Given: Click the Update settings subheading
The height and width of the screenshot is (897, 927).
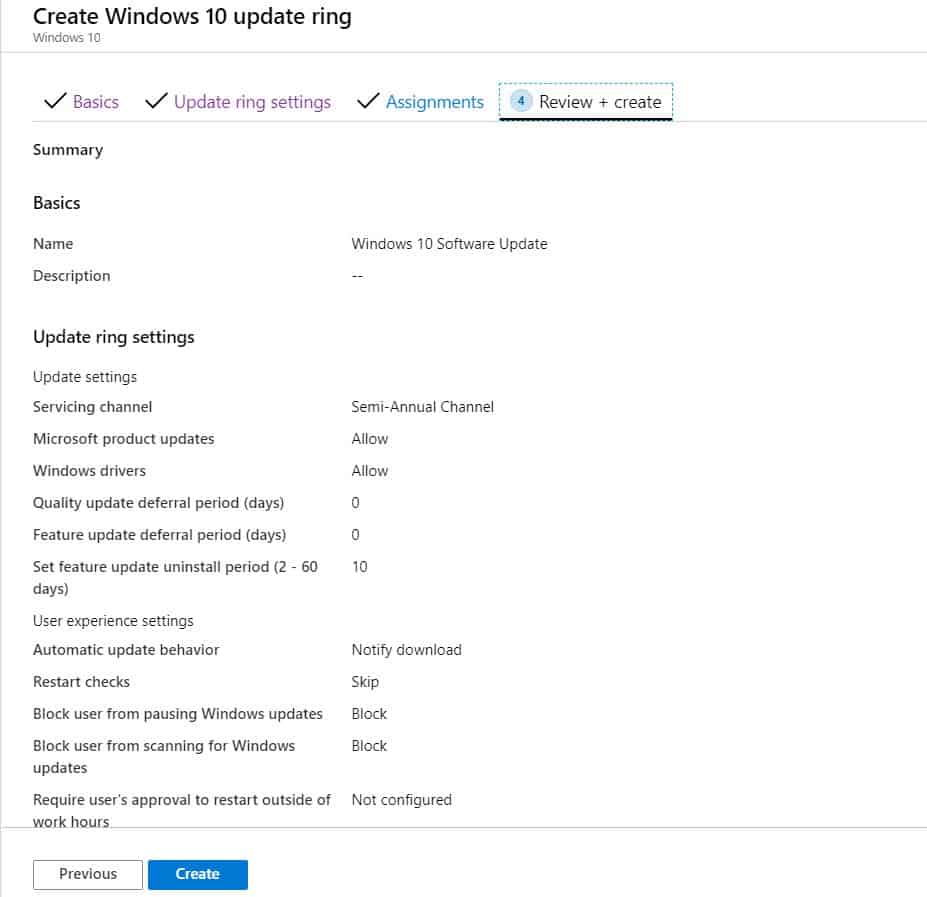Looking at the screenshot, I should [x=85, y=377].
